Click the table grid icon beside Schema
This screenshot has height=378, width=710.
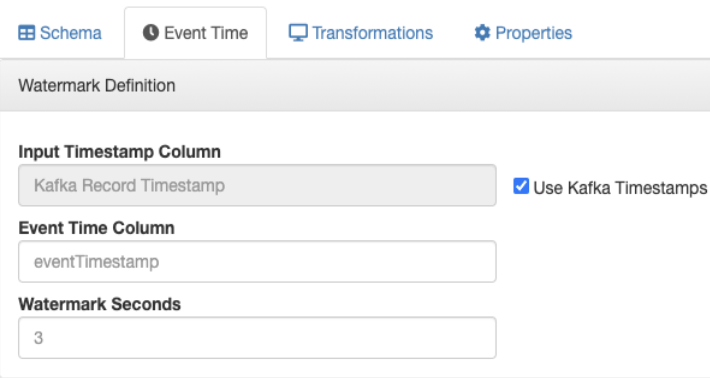26,33
